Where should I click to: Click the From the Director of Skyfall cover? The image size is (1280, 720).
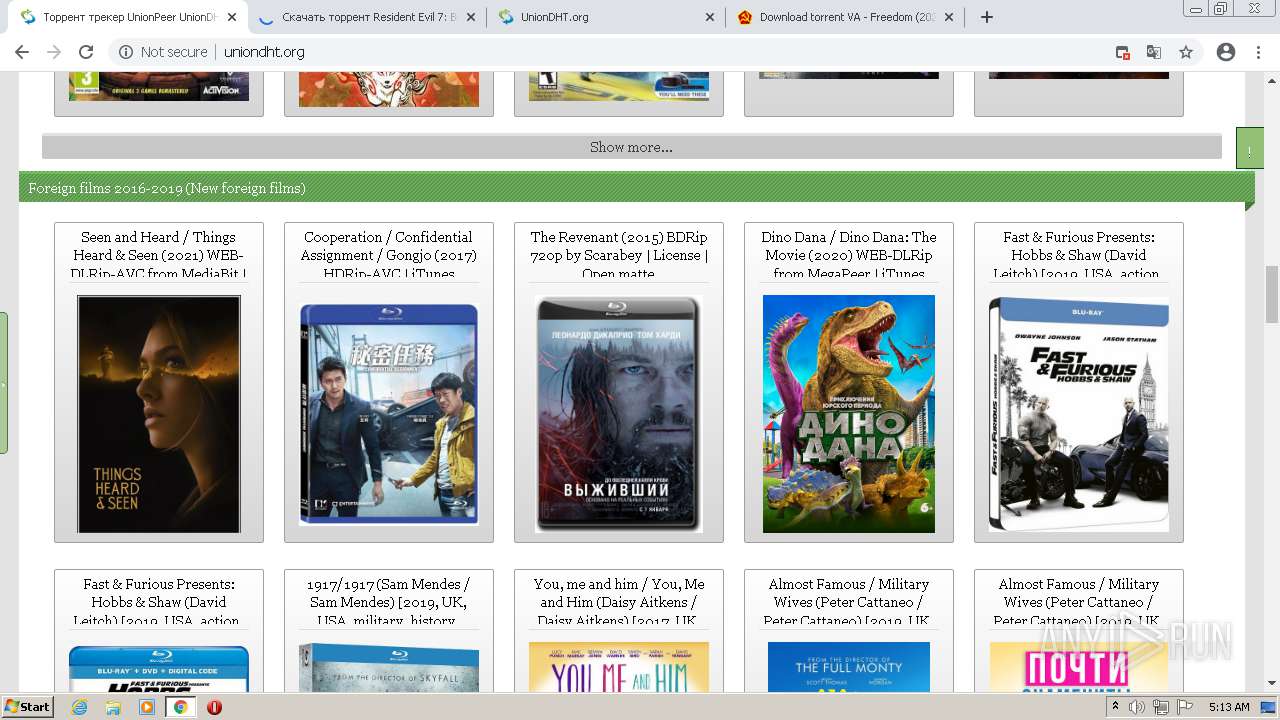tap(389, 667)
